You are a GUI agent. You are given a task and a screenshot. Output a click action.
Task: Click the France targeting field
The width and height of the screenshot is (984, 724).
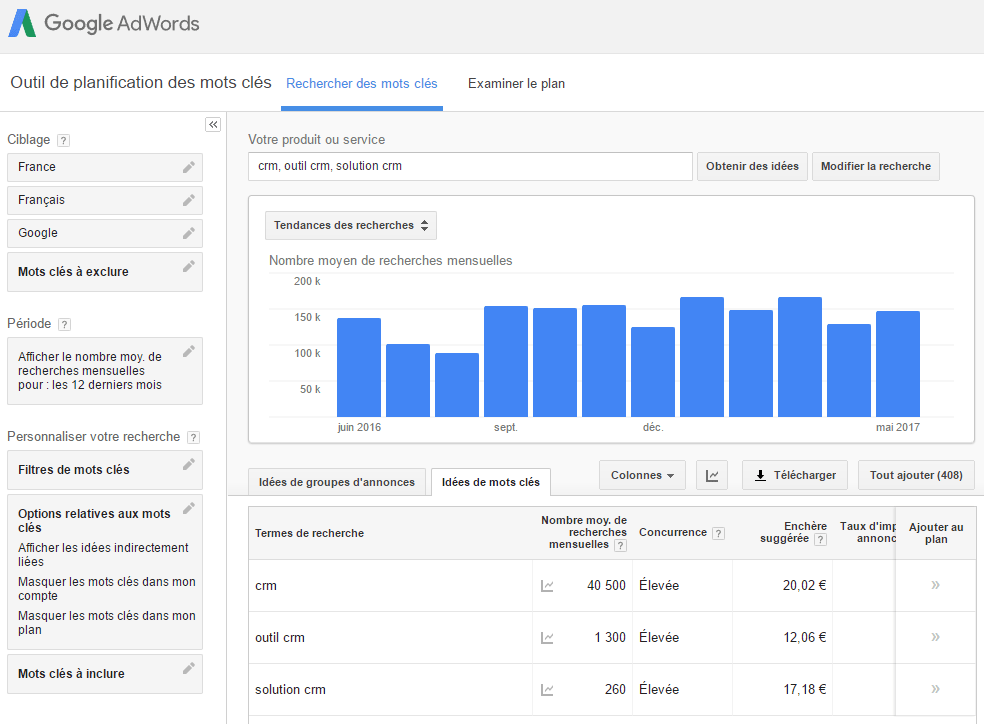click(x=105, y=167)
